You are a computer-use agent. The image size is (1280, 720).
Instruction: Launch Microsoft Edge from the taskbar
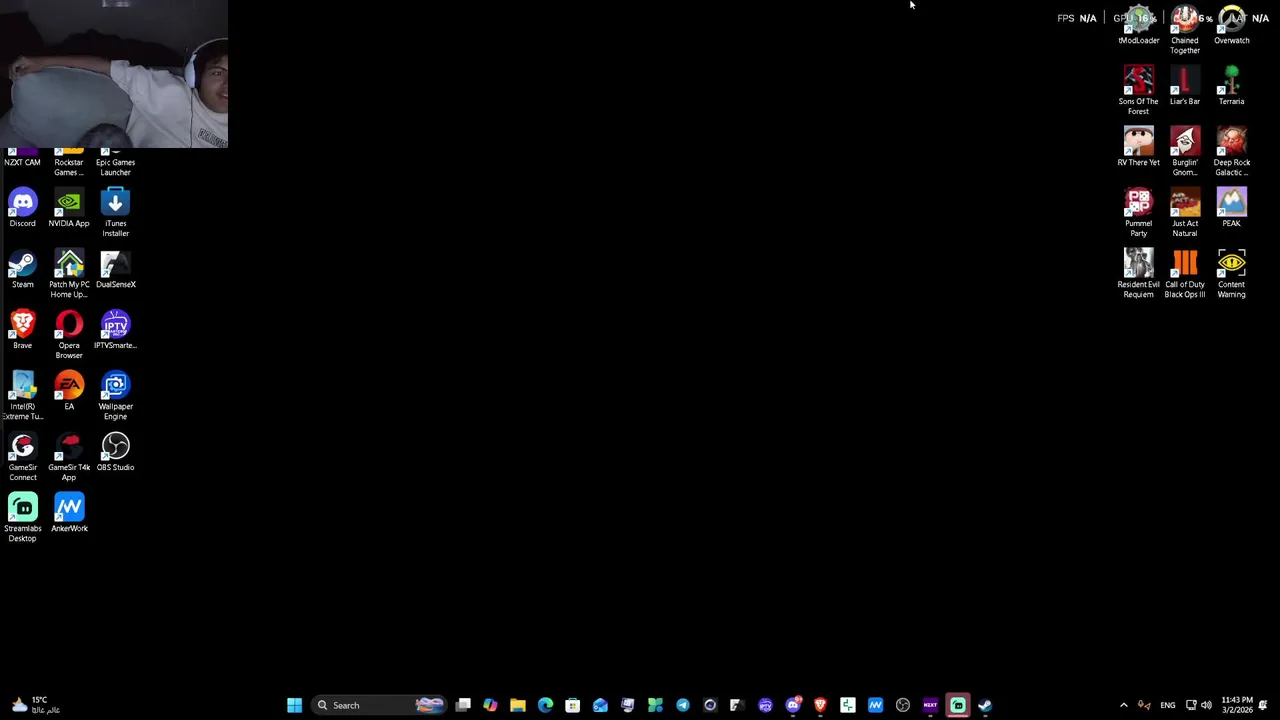pyautogui.click(x=545, y=705)
